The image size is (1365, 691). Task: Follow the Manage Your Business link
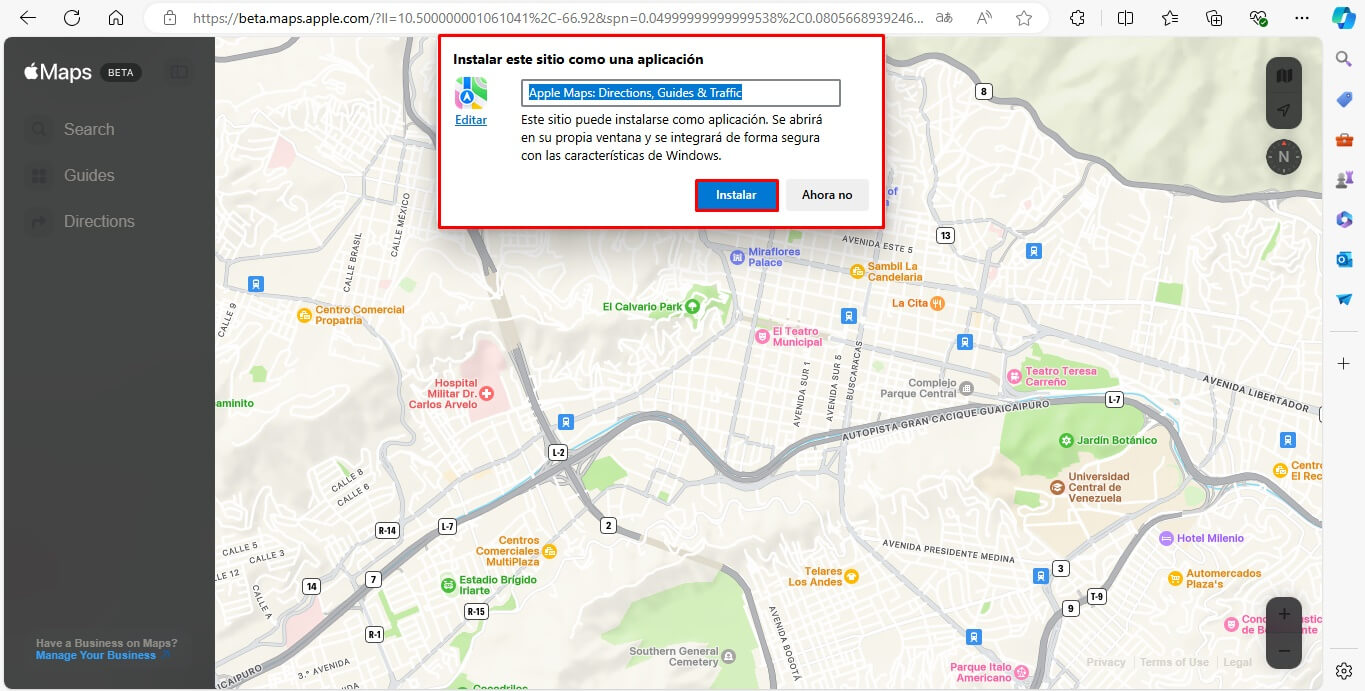click(96, 655)
